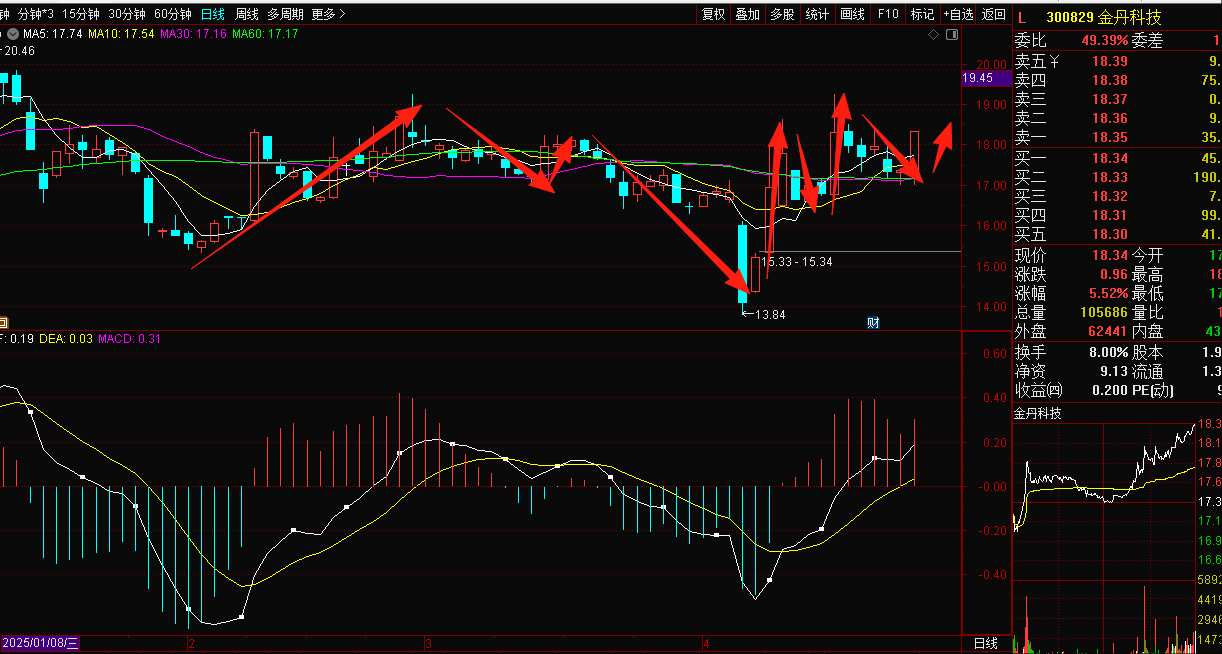1222x654 pixels.
Task: Click the MA10: 17.54 indicator label
Action: (121, 34)
